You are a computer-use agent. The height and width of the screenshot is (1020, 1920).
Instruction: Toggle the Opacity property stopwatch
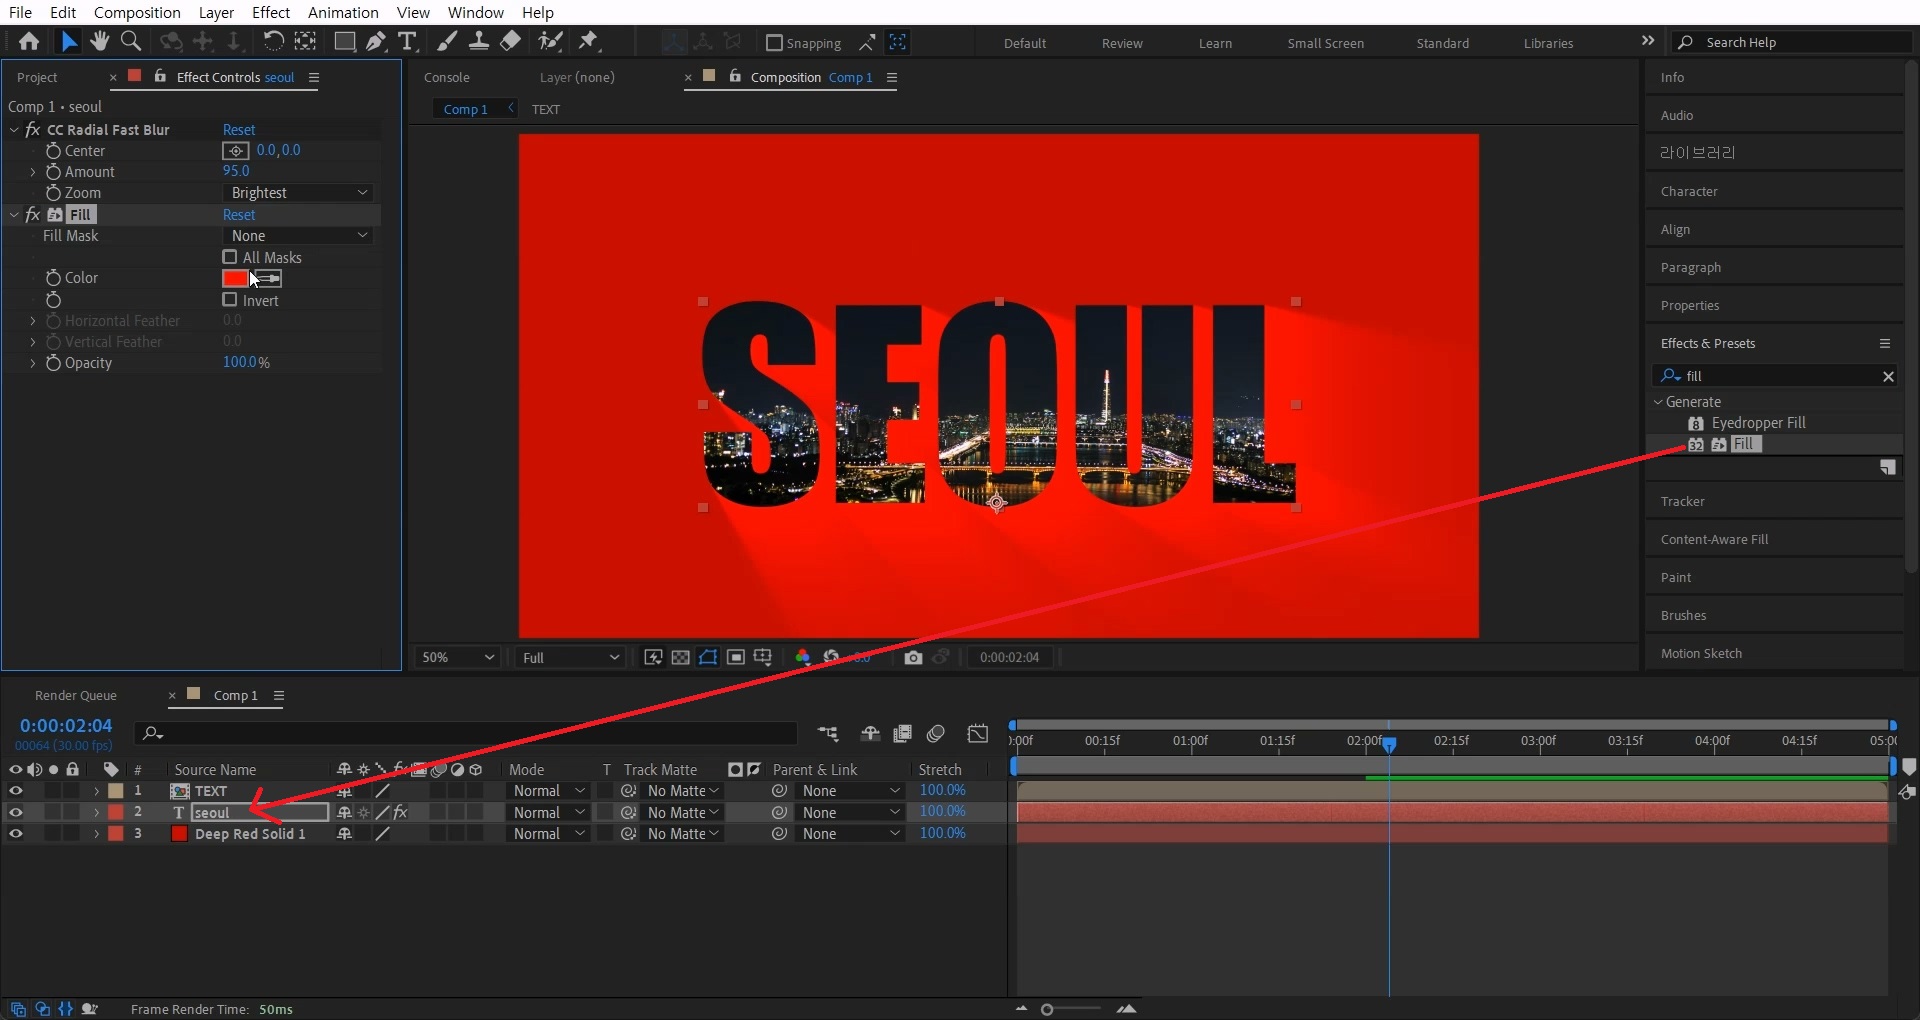[x=53, y=363]
